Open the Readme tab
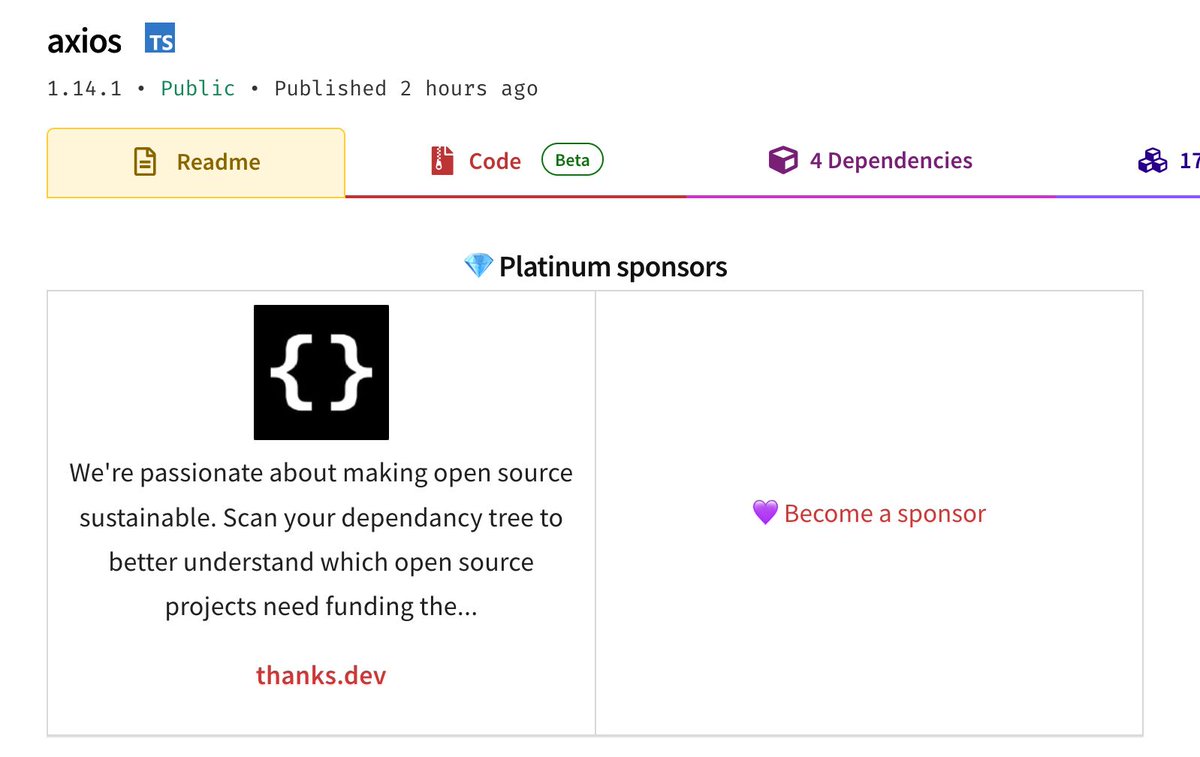The height and width of the screenshot is (757, 1200). (196, 163)
